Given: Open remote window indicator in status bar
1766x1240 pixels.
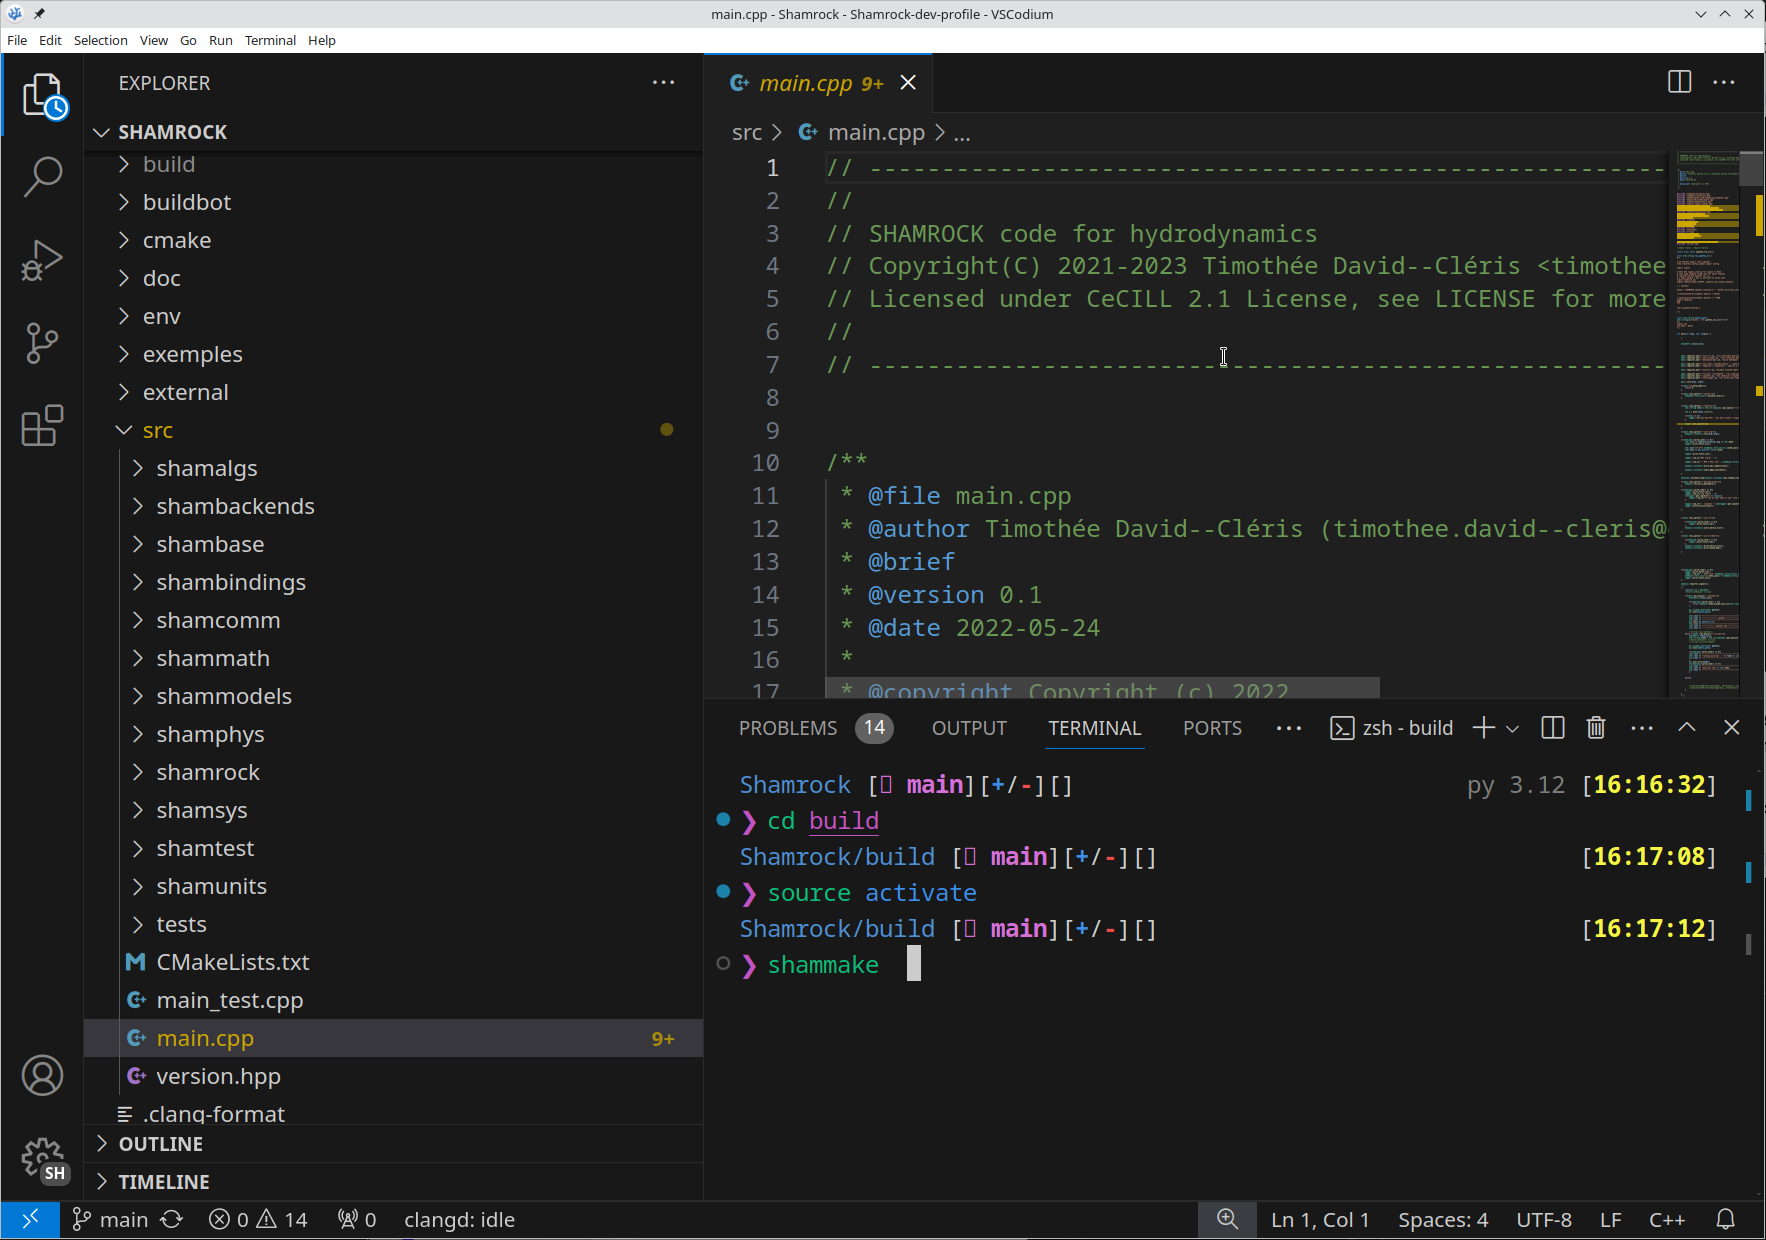Looking at the screenshot, I should coord(30,1220).
